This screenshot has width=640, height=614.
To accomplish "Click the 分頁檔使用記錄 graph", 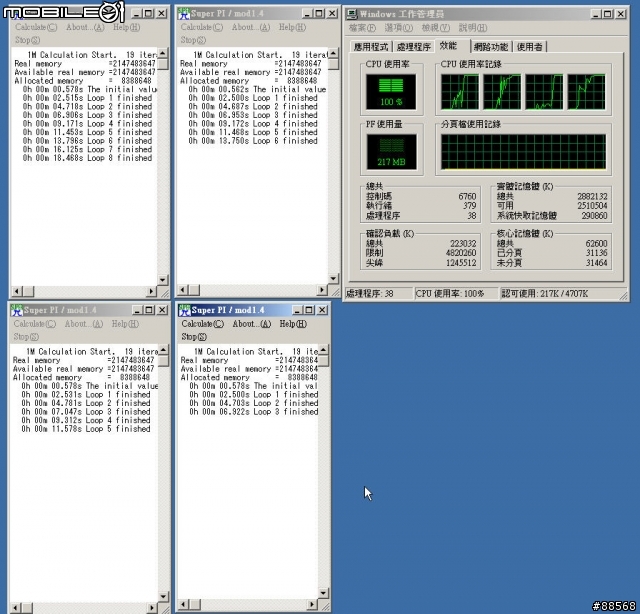I will 523,152.
